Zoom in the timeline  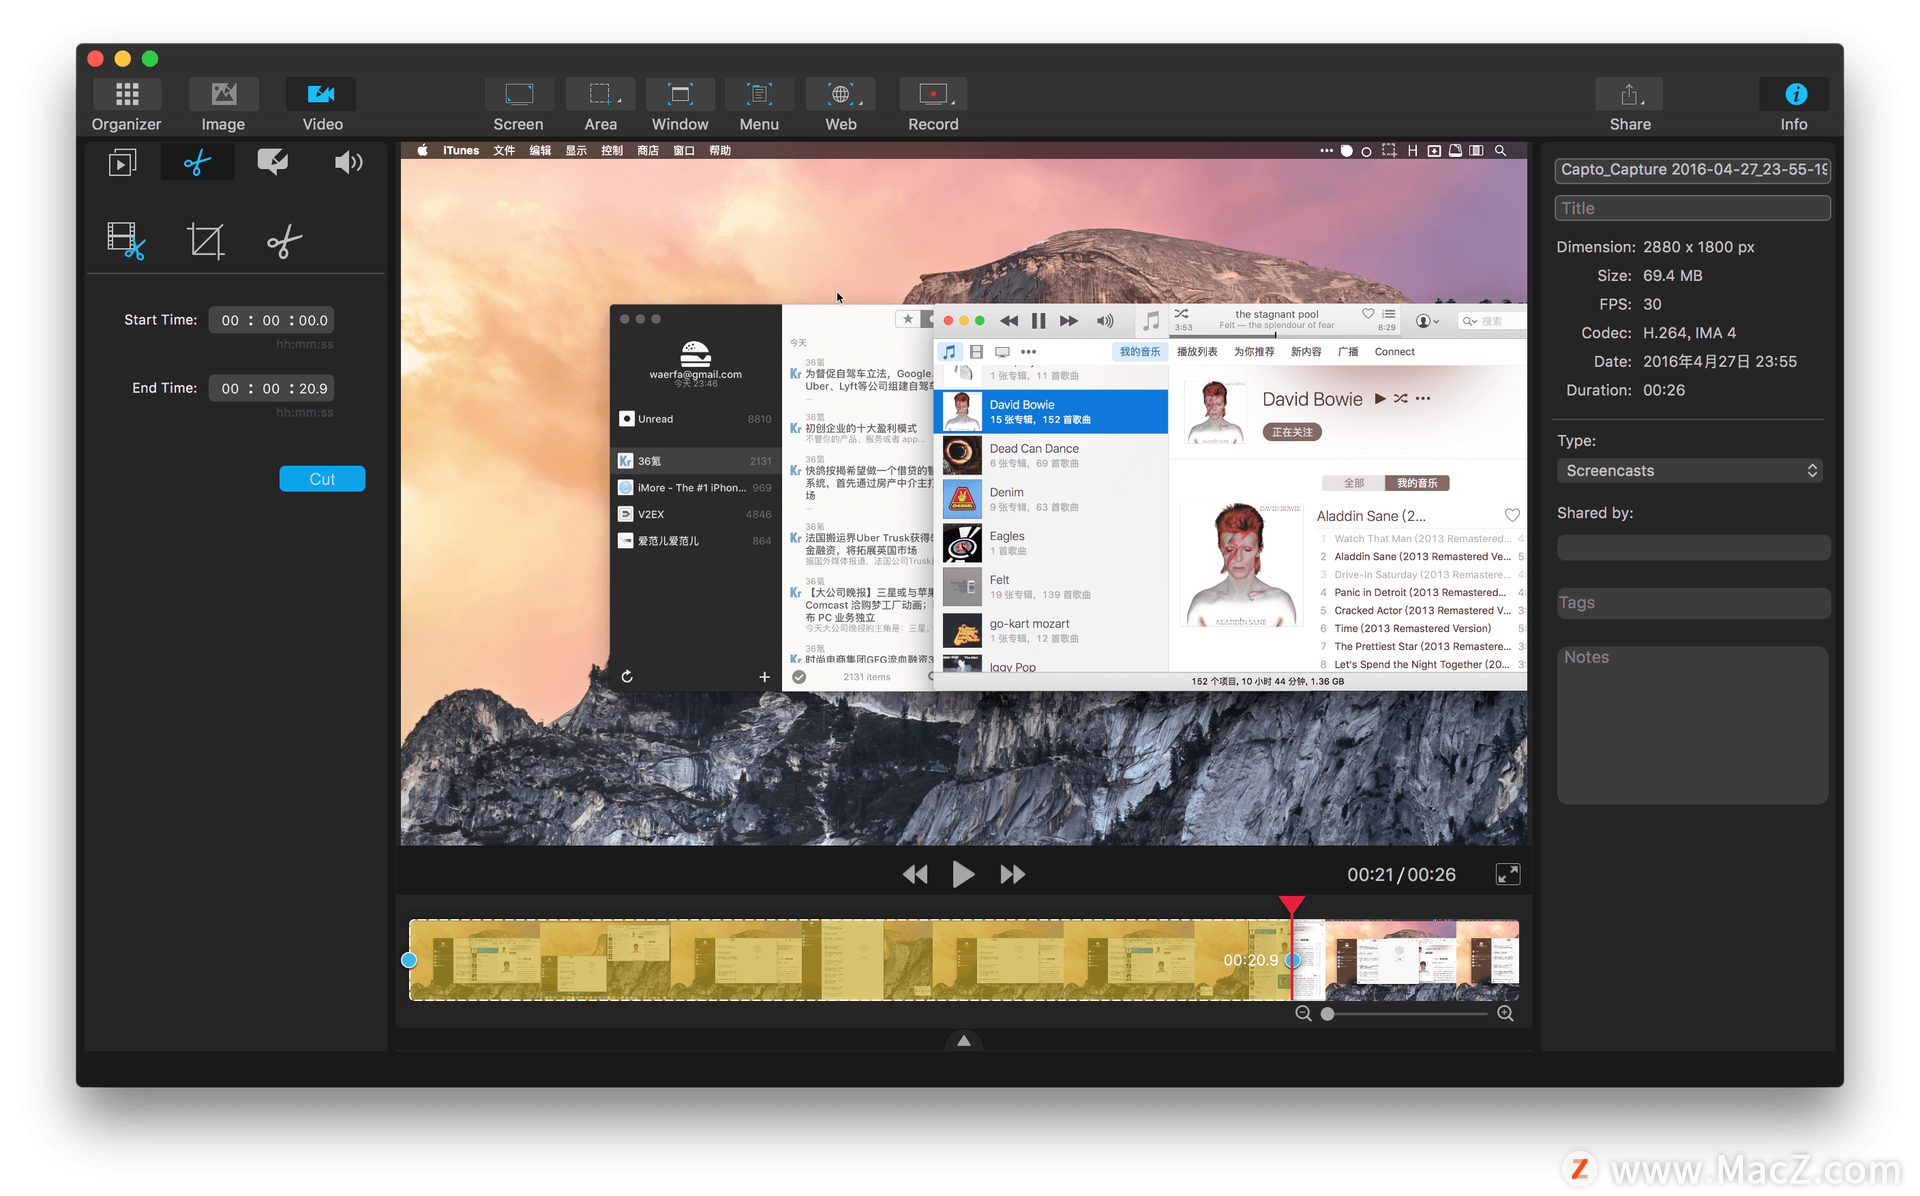point(1505,1013)
